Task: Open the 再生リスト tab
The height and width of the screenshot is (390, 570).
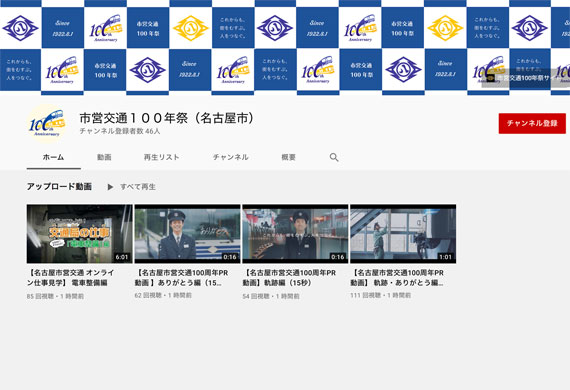Action: pyautogui.click(x=161, y=157)
